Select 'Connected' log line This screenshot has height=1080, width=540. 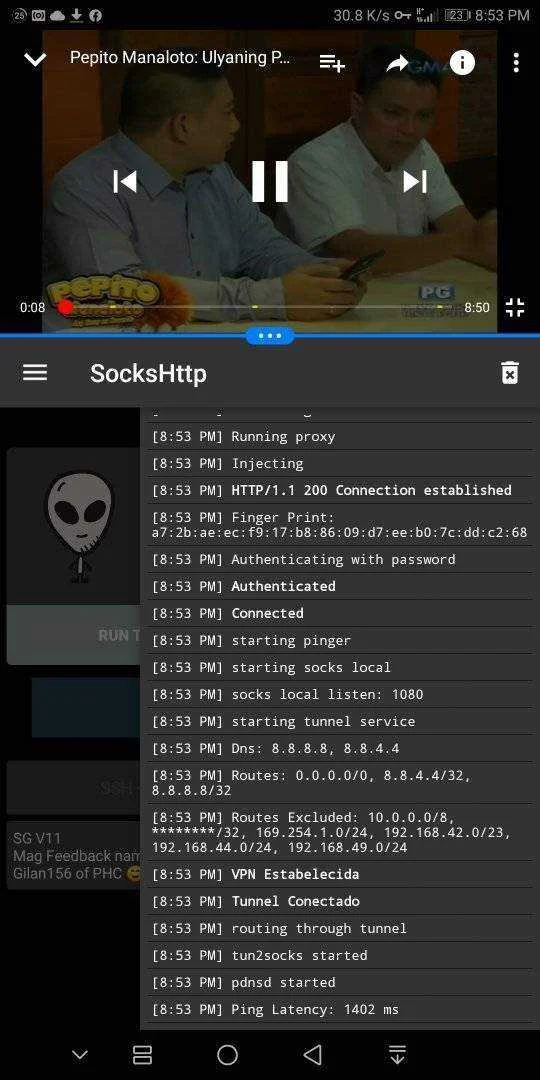coord(340,613)
